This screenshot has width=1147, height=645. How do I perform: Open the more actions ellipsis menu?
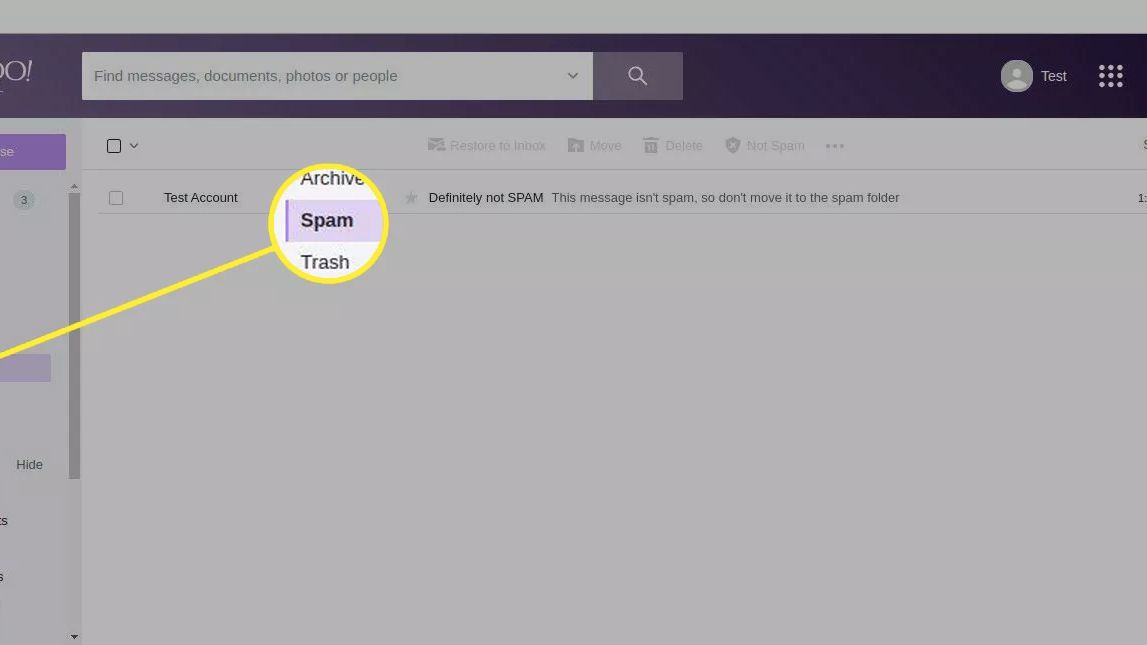(x=835, y=146)
